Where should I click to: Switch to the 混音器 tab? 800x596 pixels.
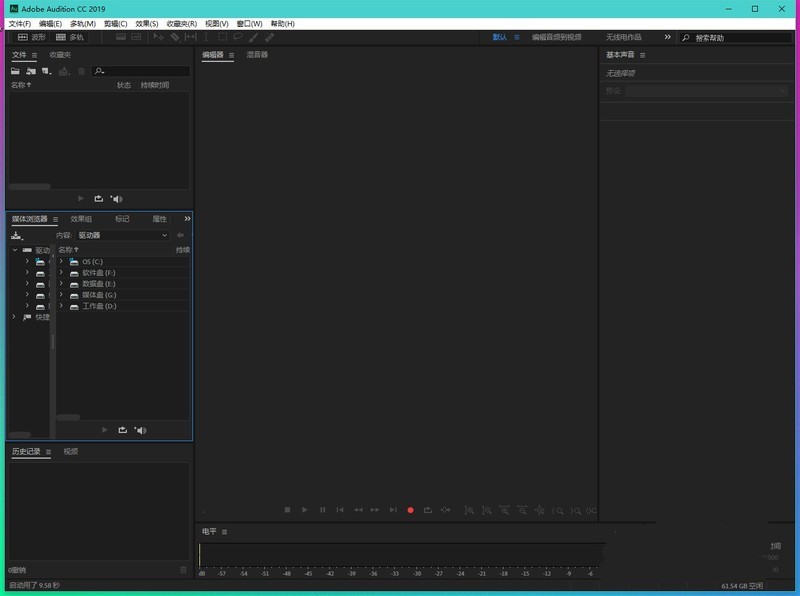257,55
